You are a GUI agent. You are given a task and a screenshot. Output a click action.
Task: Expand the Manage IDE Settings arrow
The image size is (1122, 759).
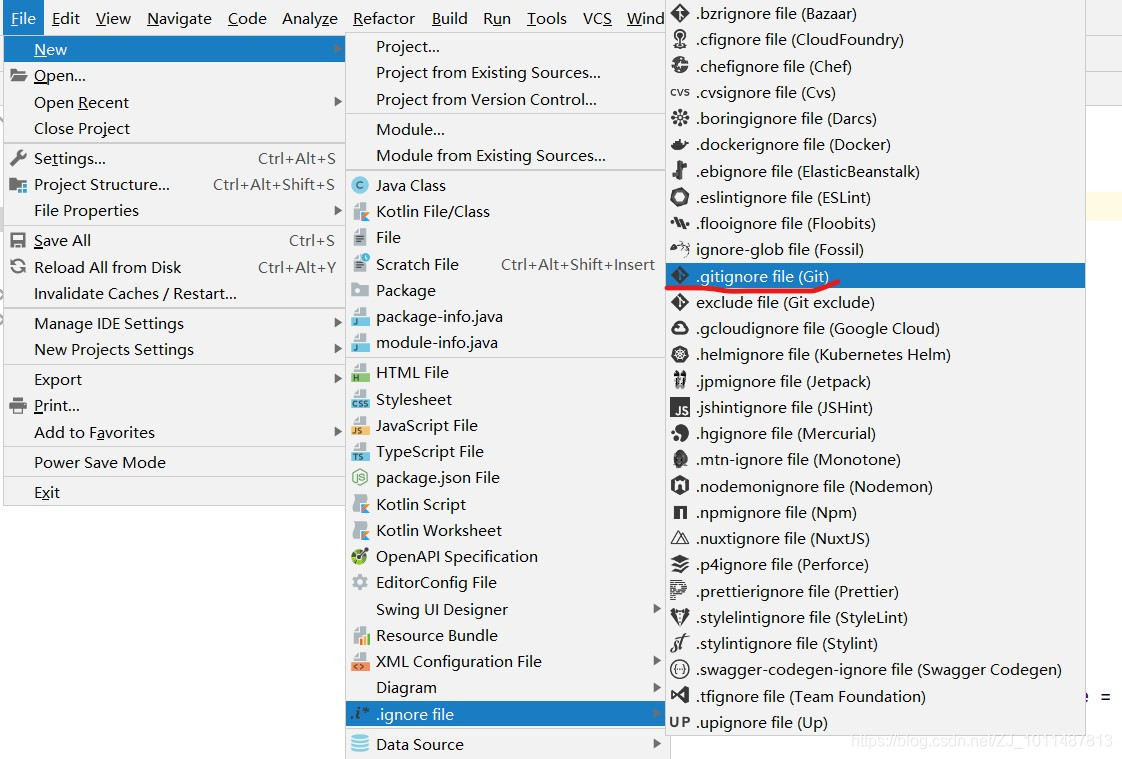point(338,323)
